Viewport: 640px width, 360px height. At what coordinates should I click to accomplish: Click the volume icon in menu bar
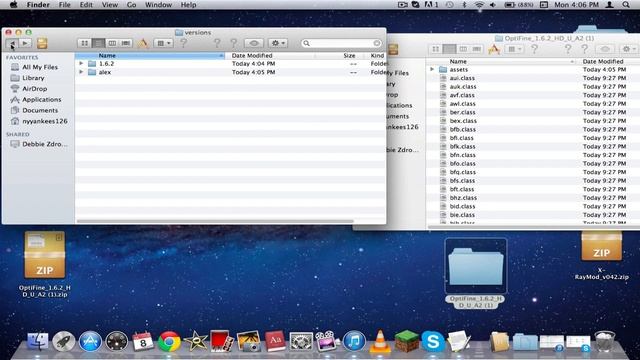[493, 5]
